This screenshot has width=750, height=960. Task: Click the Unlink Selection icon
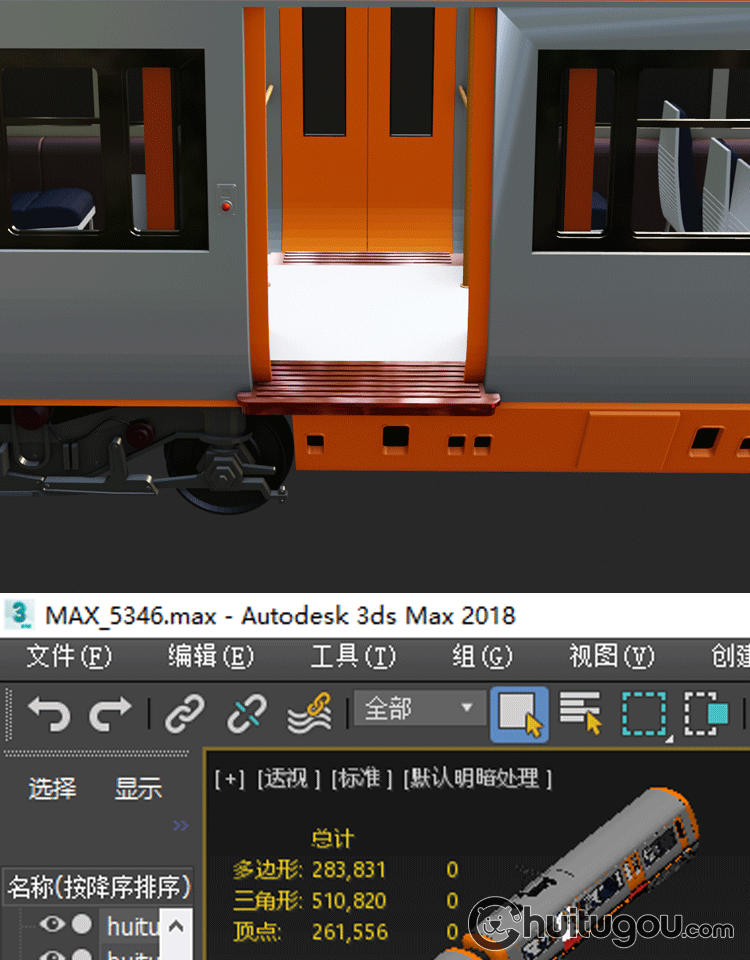coord(247,714)
